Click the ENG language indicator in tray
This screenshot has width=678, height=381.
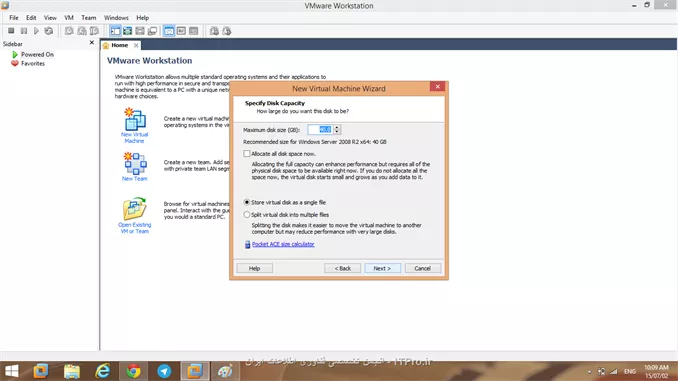[630, 371]
